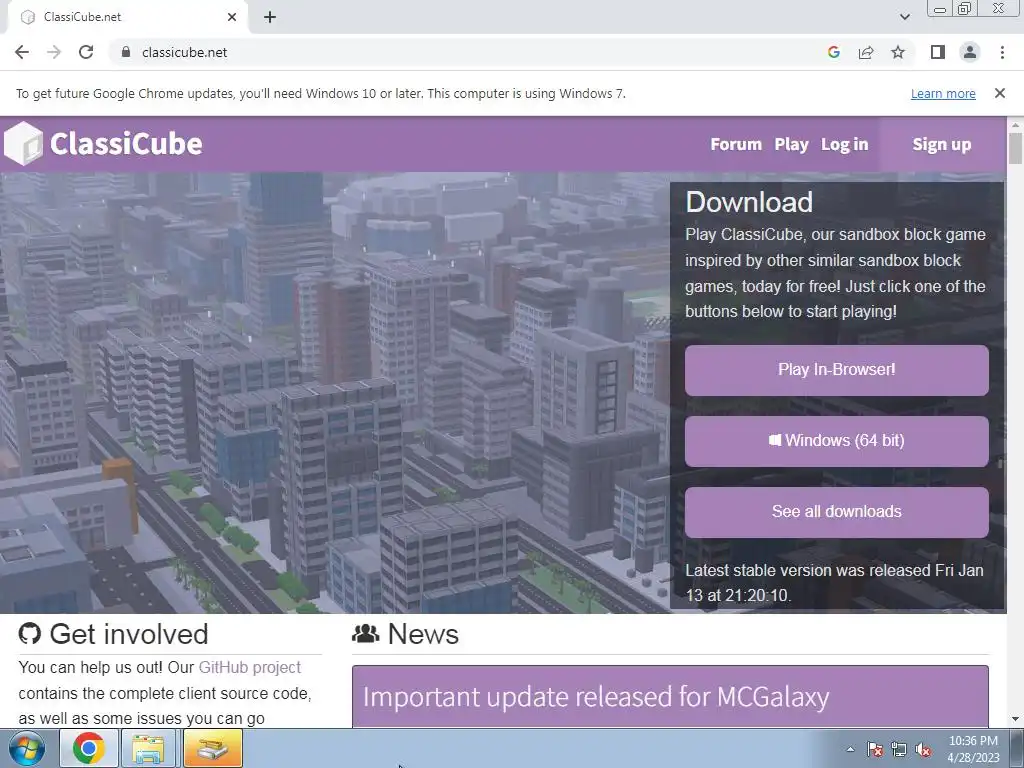Click the page vertical scrollbar thumb
Viewport: 1024px width, 768px height.
(x=1015, y=148)
